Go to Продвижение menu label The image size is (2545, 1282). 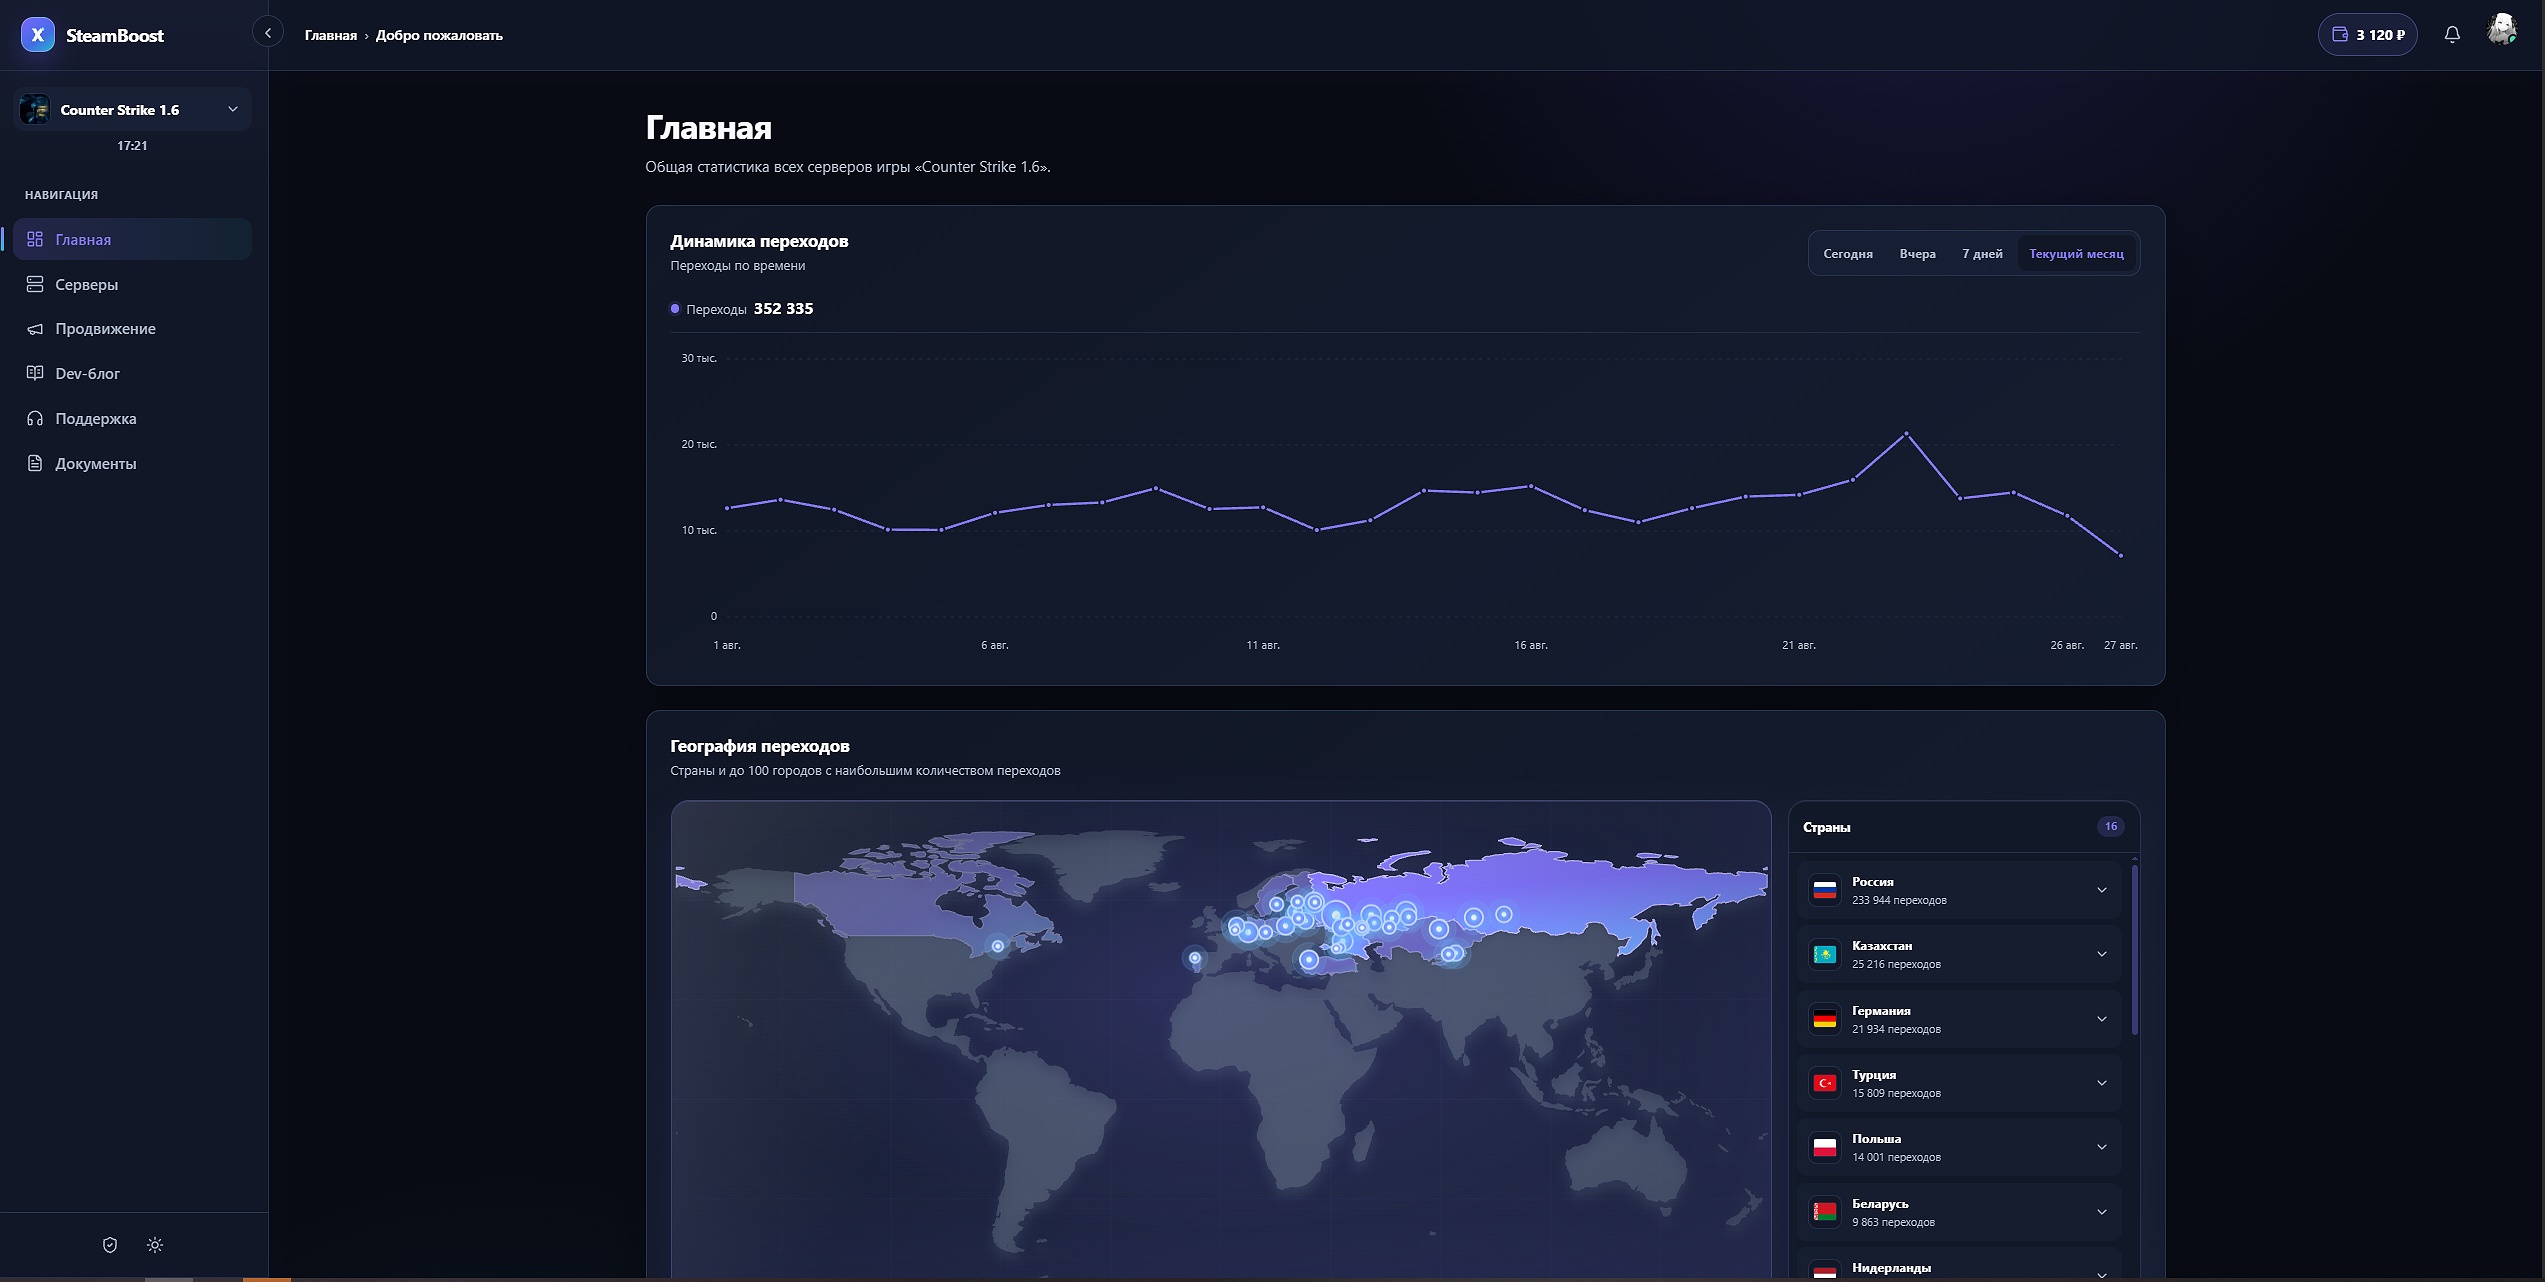(105, 329)
